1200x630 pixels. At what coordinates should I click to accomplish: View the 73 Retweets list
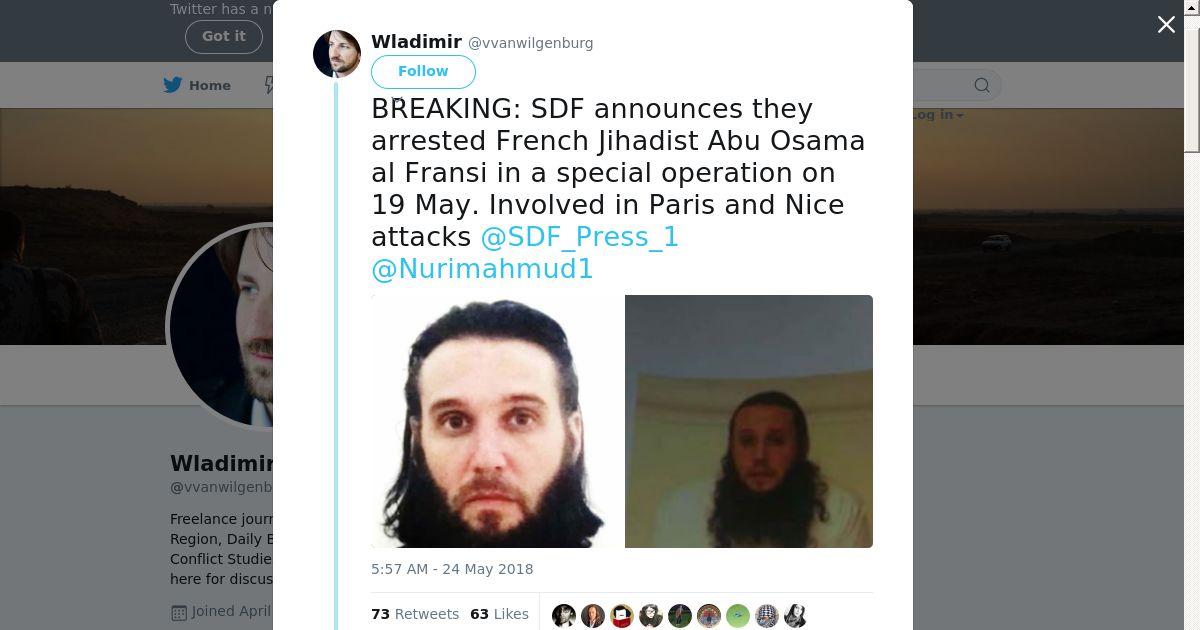point(415,614)
